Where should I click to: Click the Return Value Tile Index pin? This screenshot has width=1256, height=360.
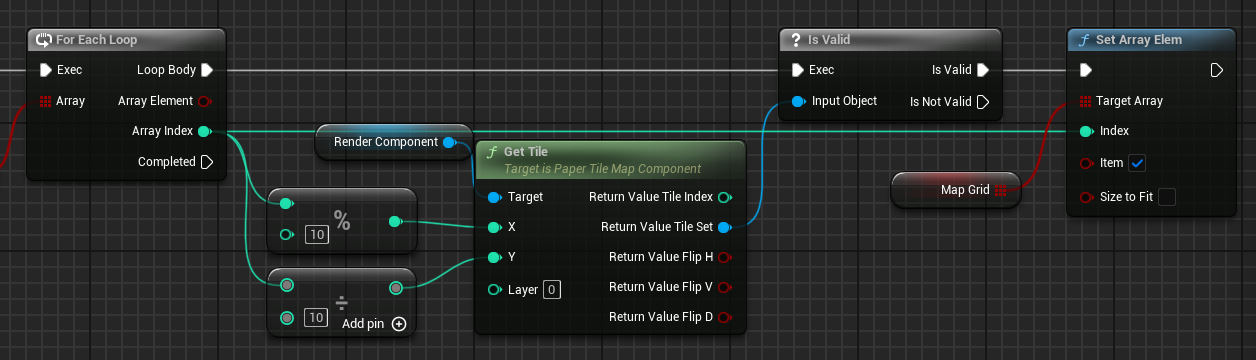click(x=725, y=197)
